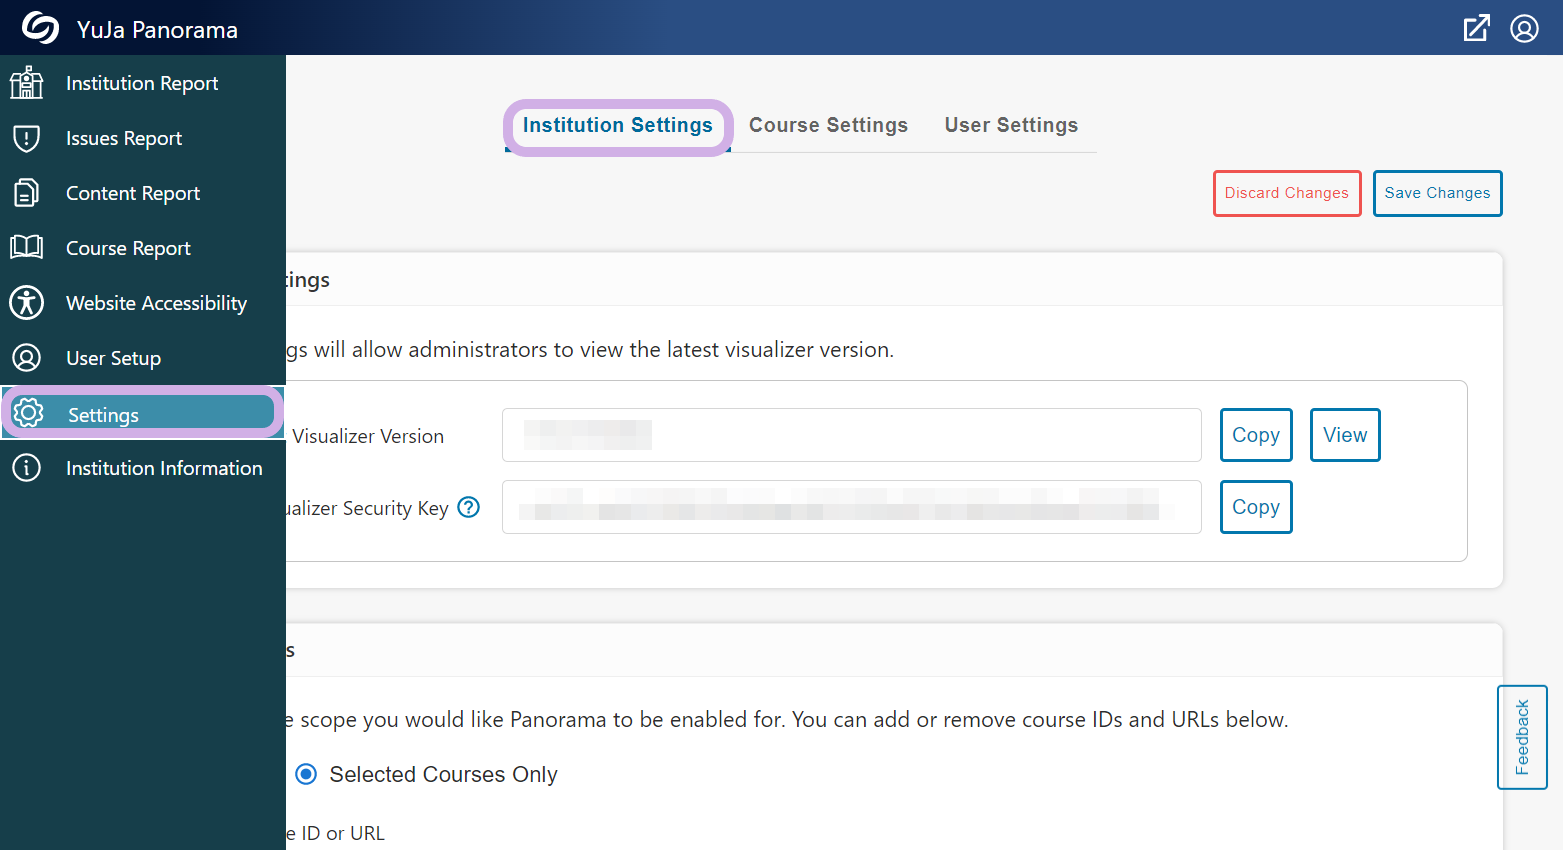The height and width of the screenshot is (850, 1563).
Task: Click the Visualizer Version input field
Action: tap(852, 435)
